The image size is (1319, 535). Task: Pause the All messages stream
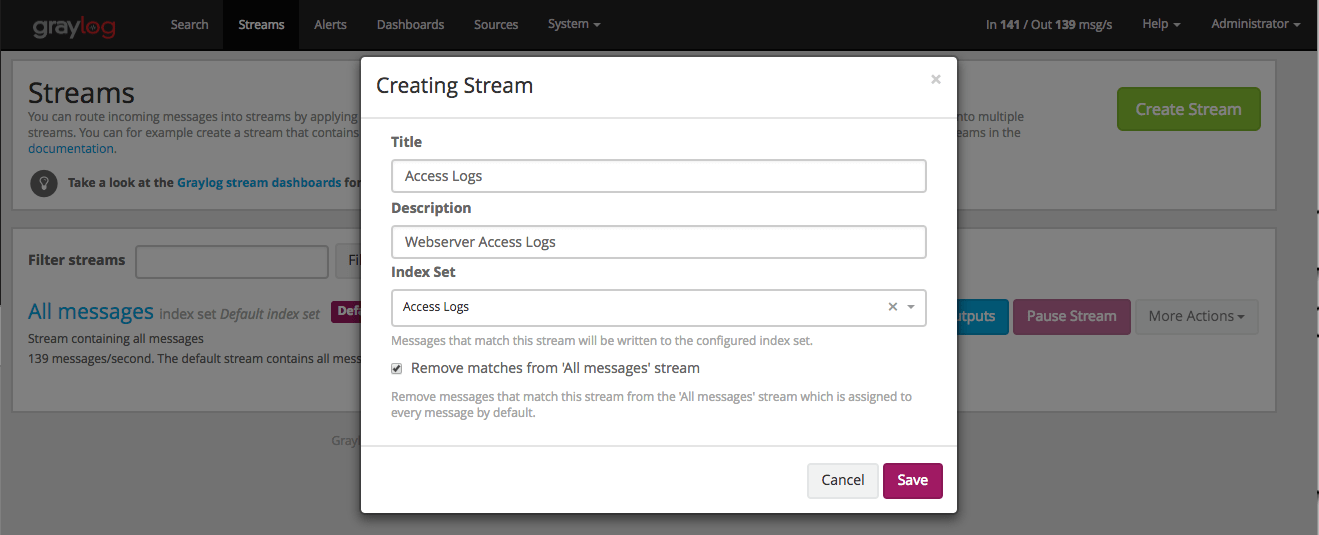pos(1071,316)
